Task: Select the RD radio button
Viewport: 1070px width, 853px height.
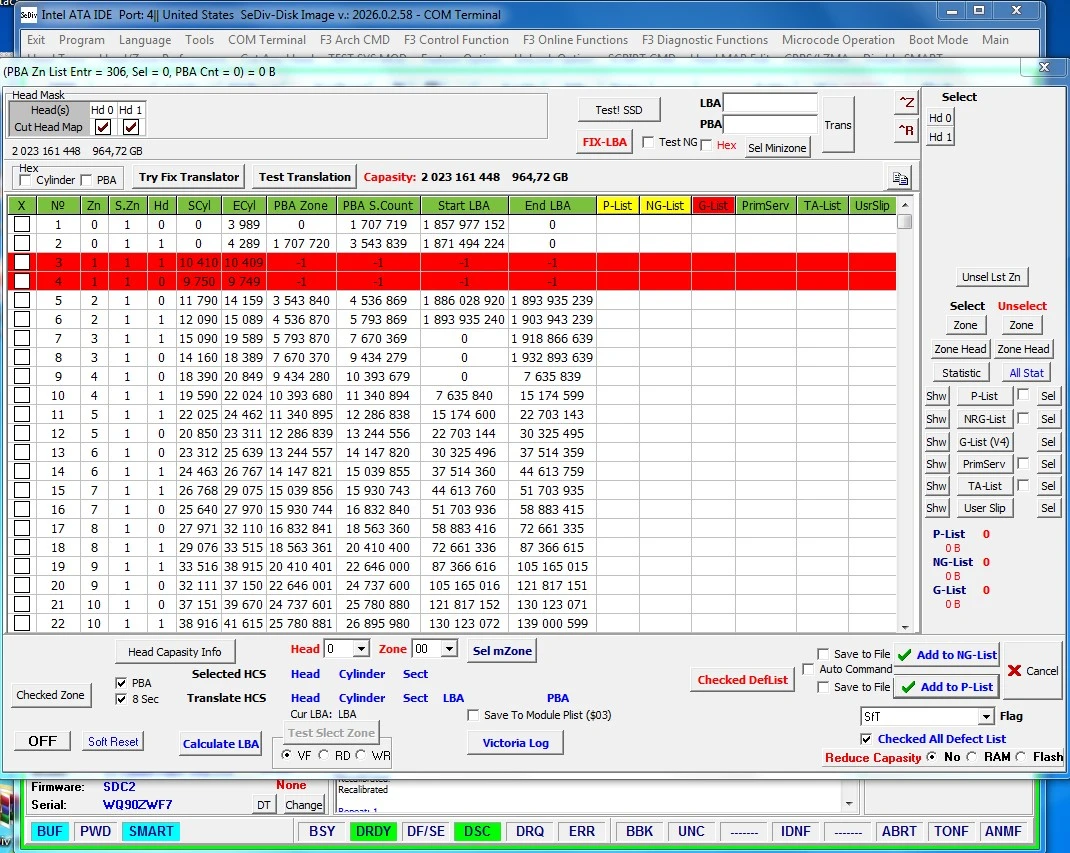Action: [x=323, y=755]
